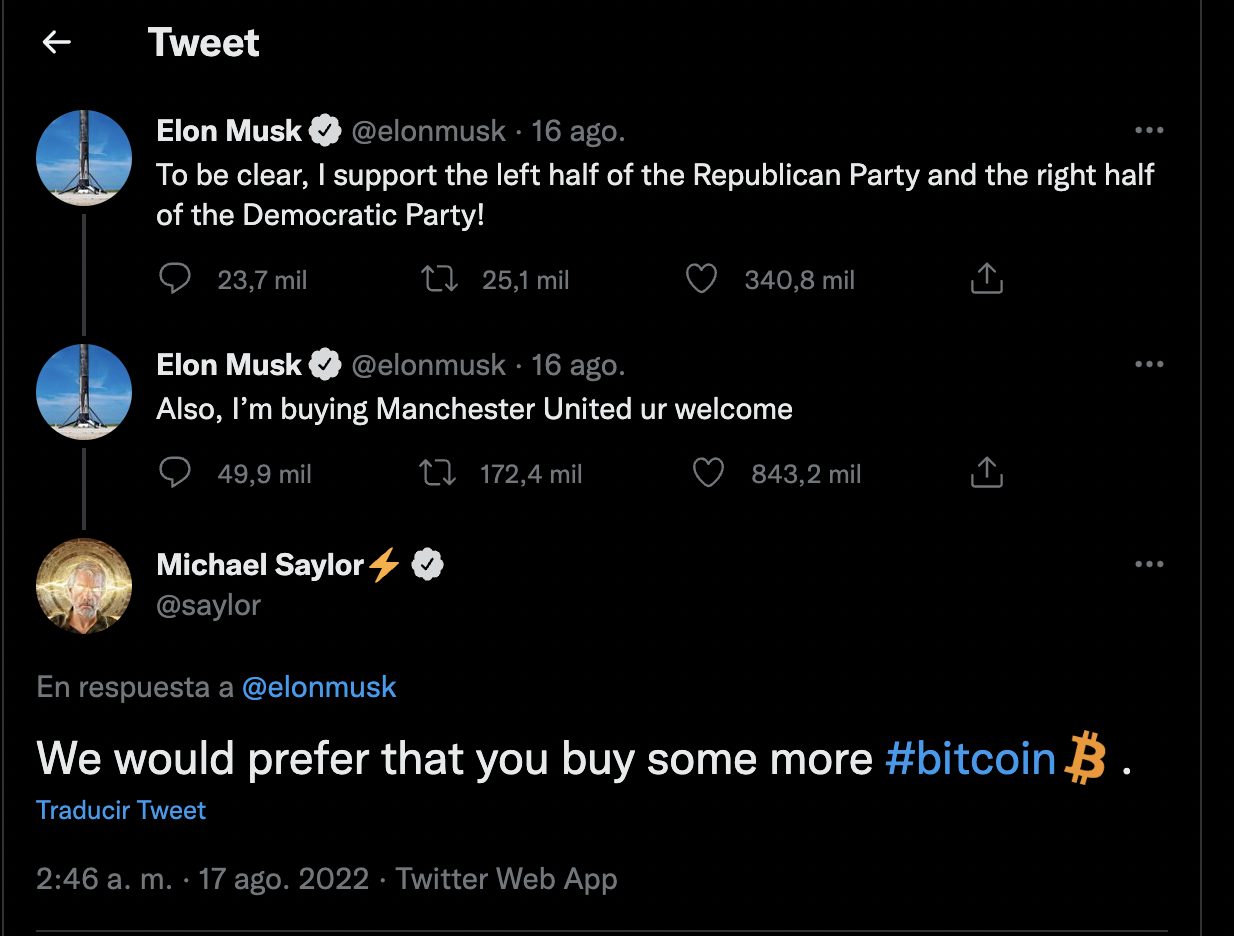Reply to the Republican Party tweet
The width and height of the screenshot is (1234, 936).
[175, 280]
